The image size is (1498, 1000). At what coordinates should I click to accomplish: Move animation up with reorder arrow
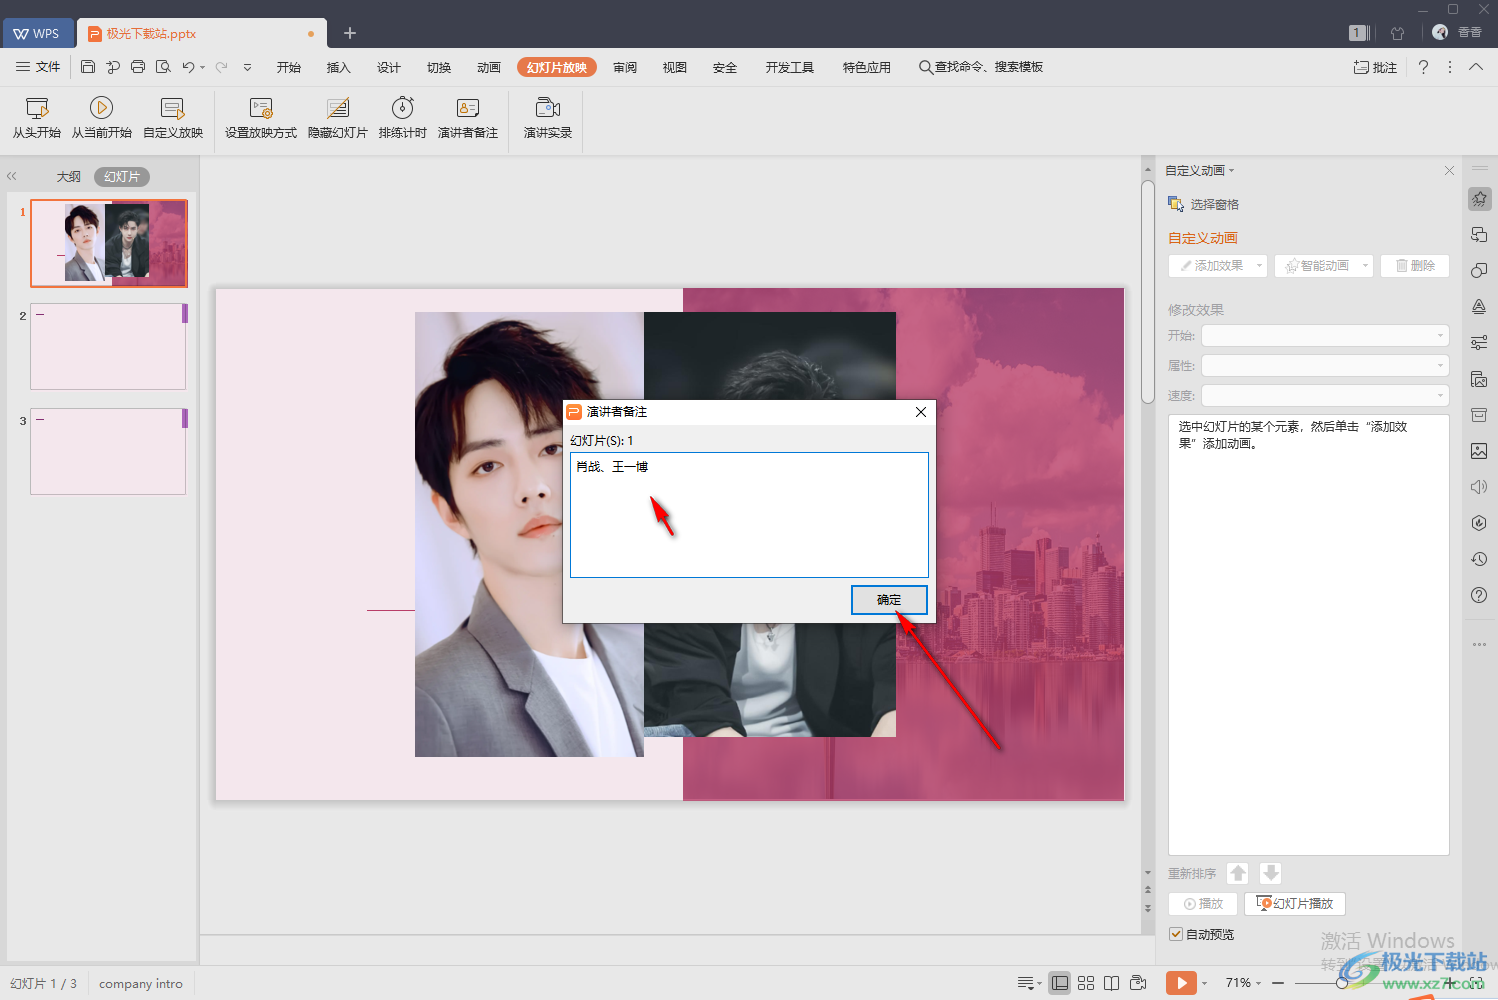(1238, 873)
